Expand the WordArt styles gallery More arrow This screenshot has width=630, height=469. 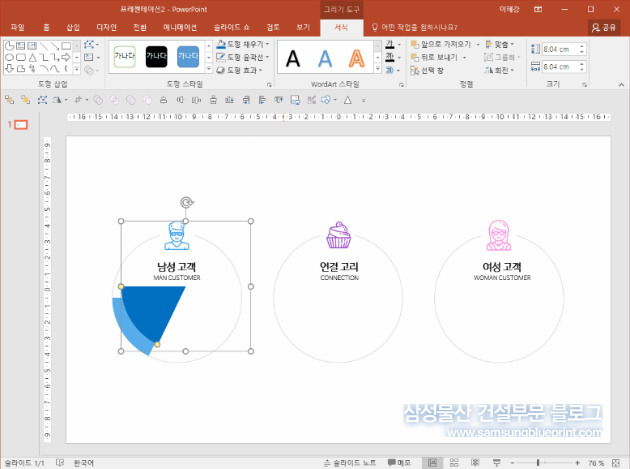tap(377, 69)
